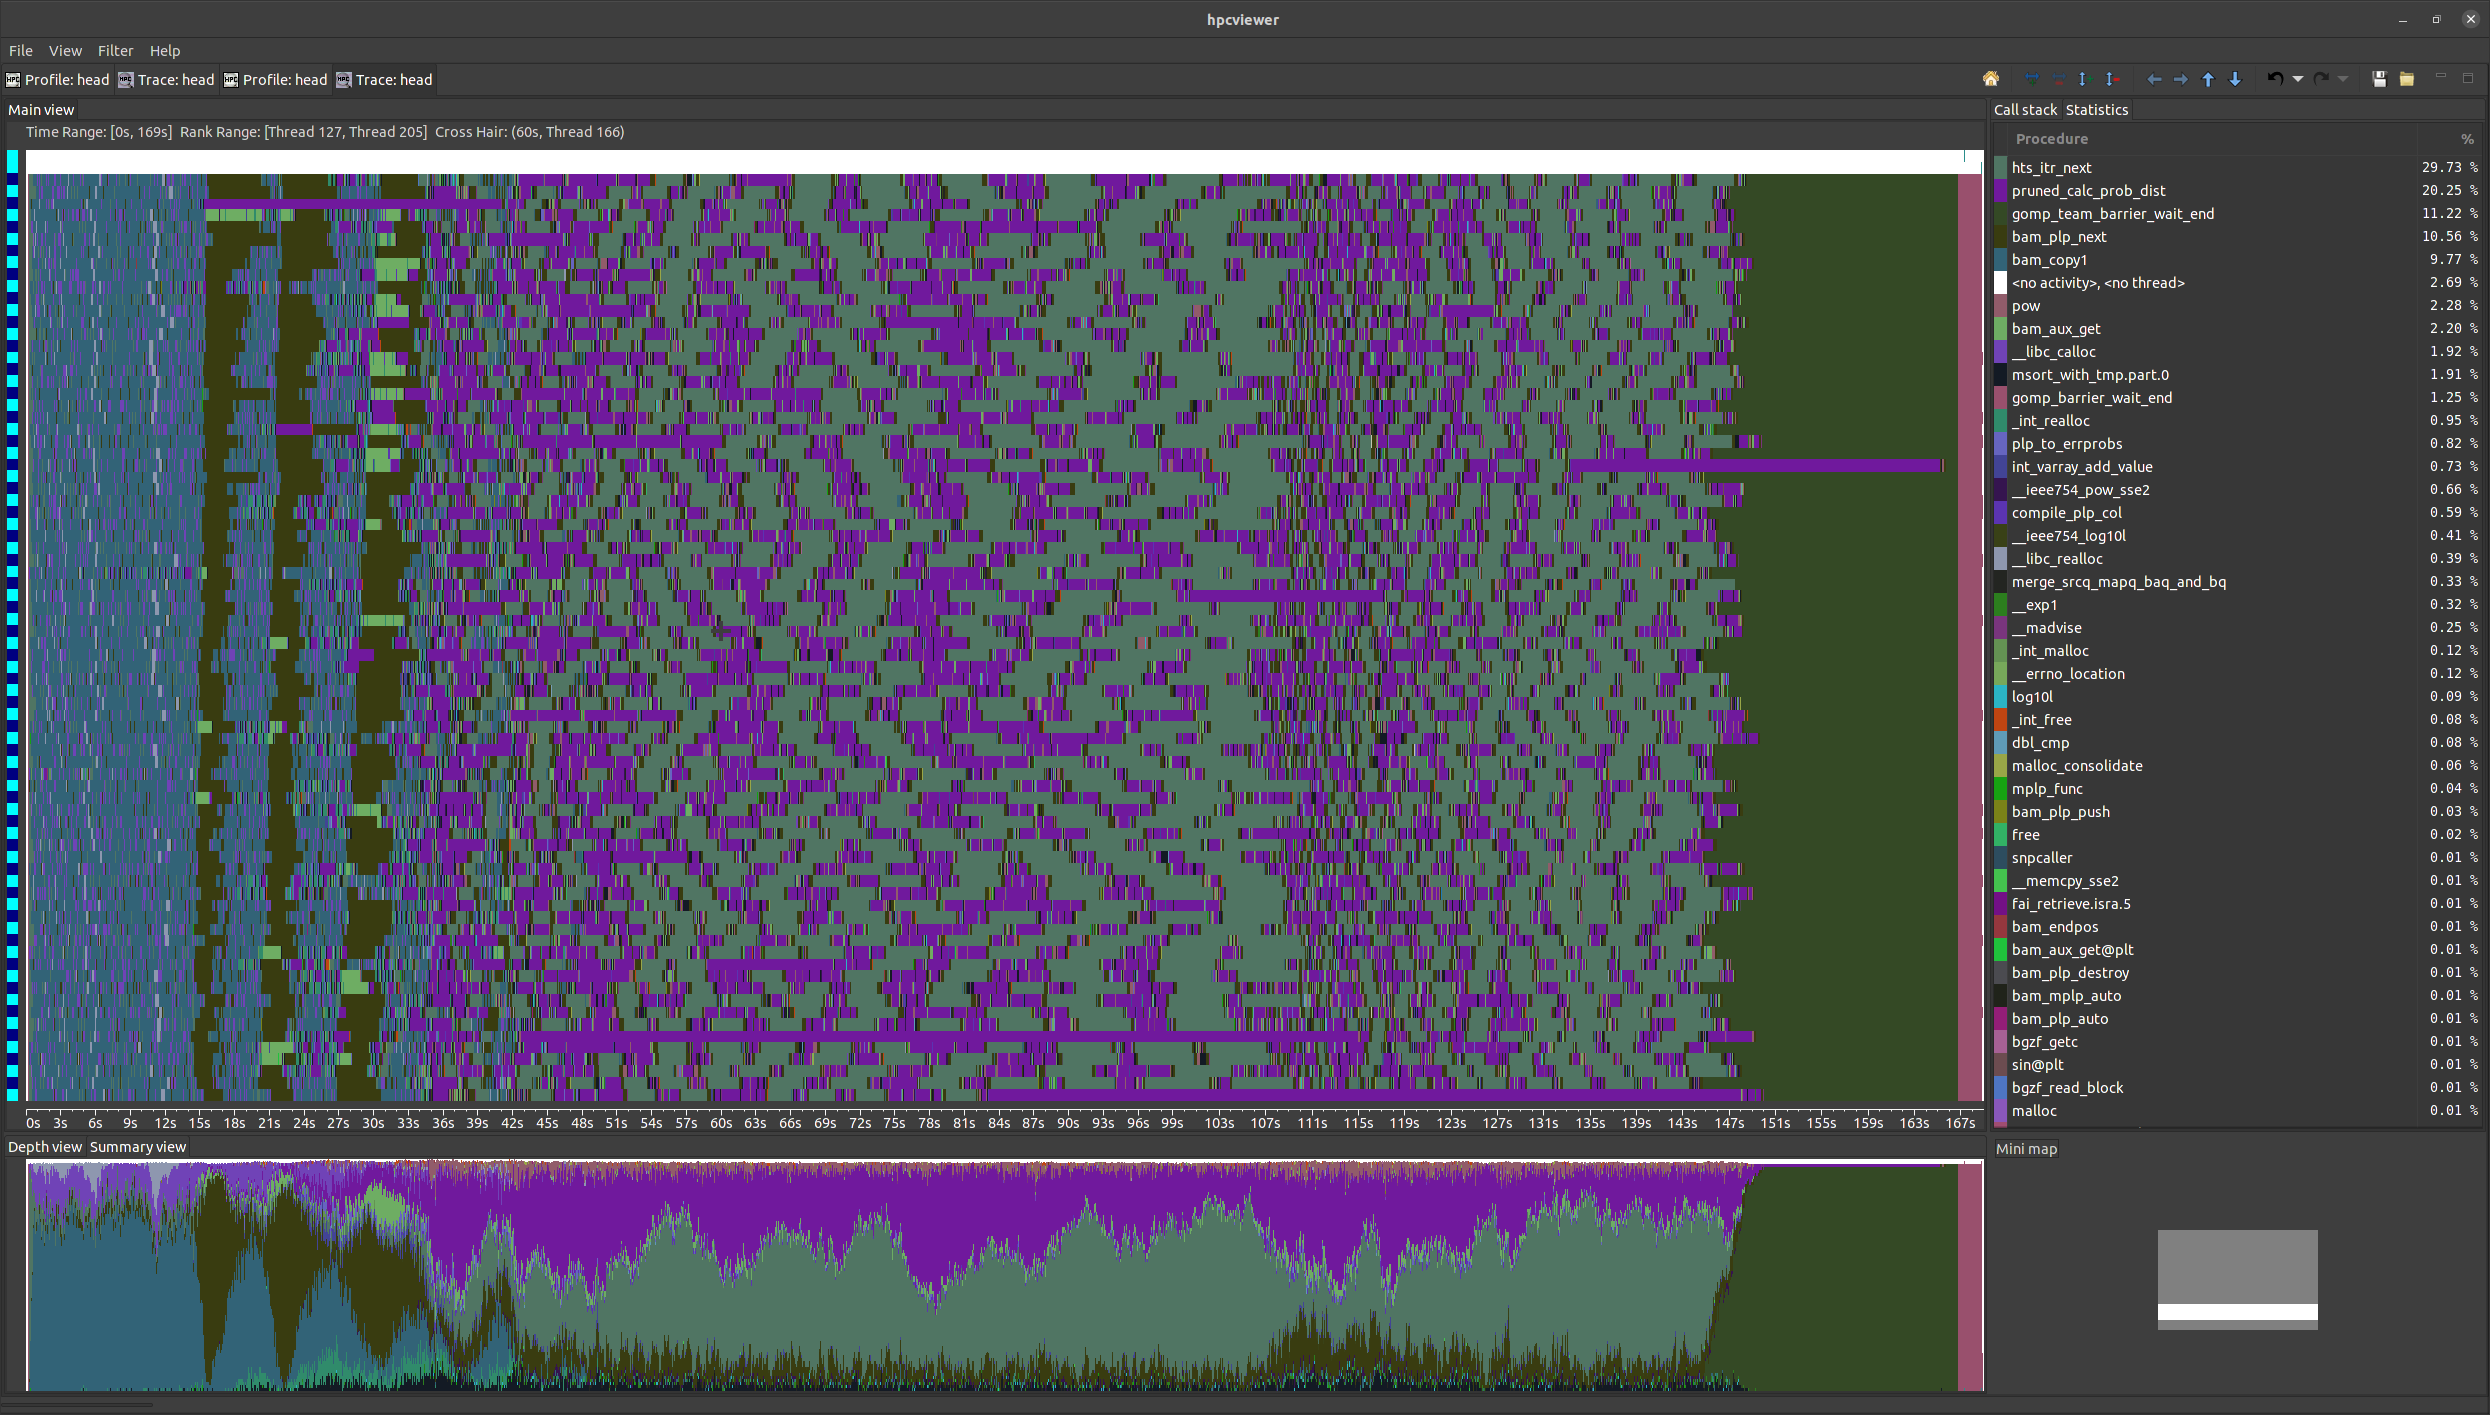Move view left with left arrow icon
Viewport: 2490px width, 1415px height.
tap(2154, 79)
